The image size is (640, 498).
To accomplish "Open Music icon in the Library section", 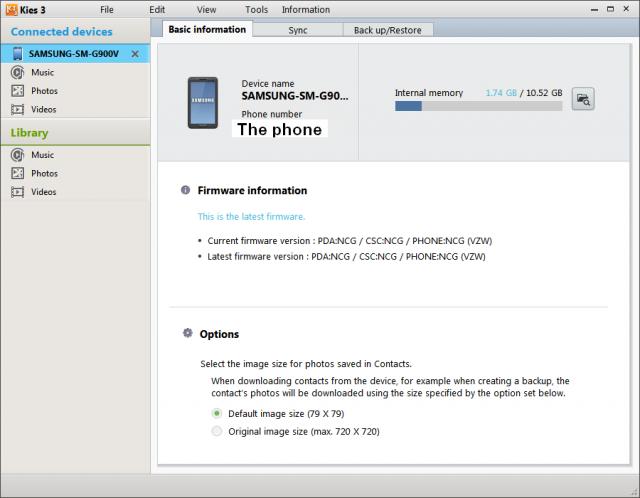I will 17,155.
